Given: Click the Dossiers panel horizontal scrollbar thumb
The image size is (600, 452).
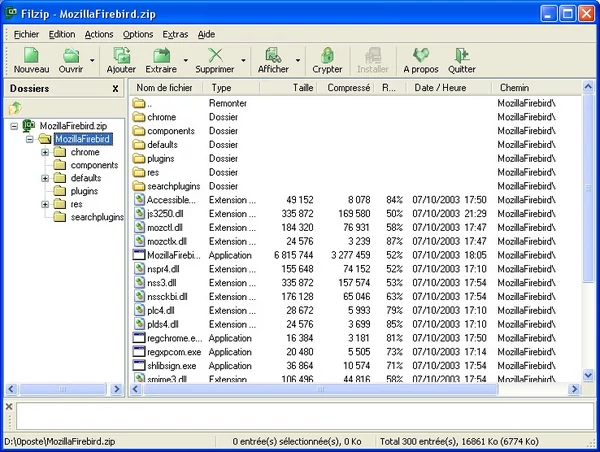Looking at the screenshot, I should coord(63,389).
